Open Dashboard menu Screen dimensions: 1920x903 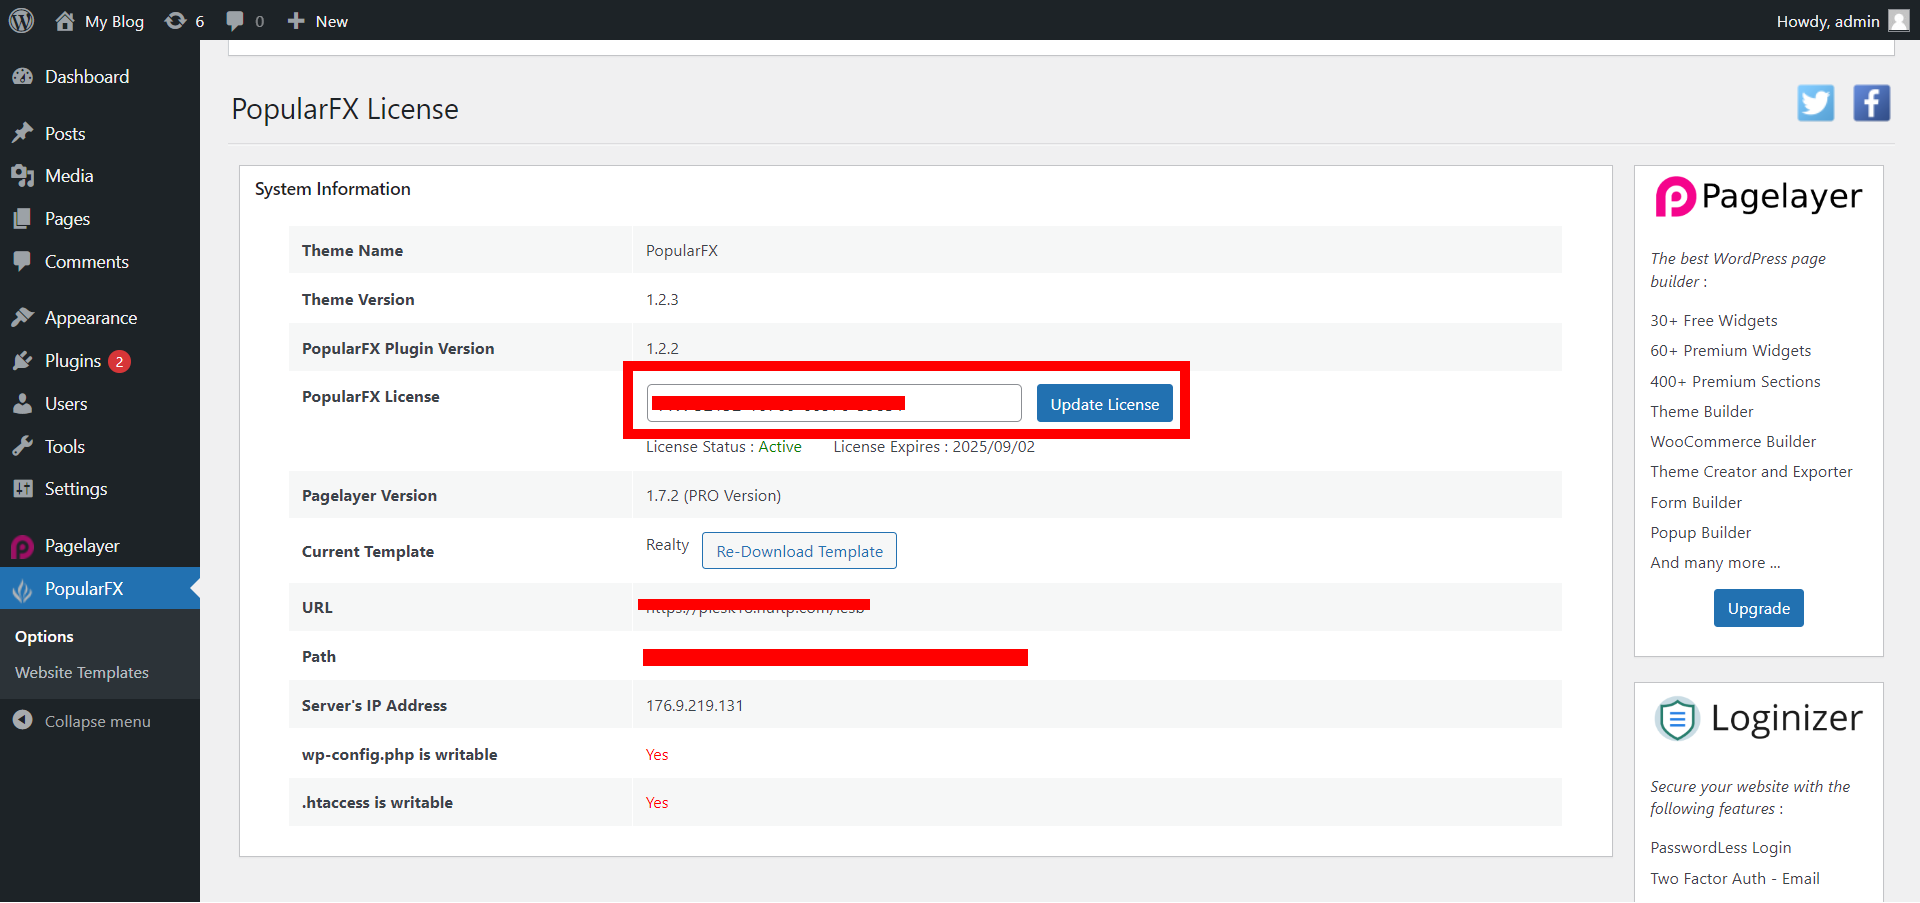click(x=87, y=77)
